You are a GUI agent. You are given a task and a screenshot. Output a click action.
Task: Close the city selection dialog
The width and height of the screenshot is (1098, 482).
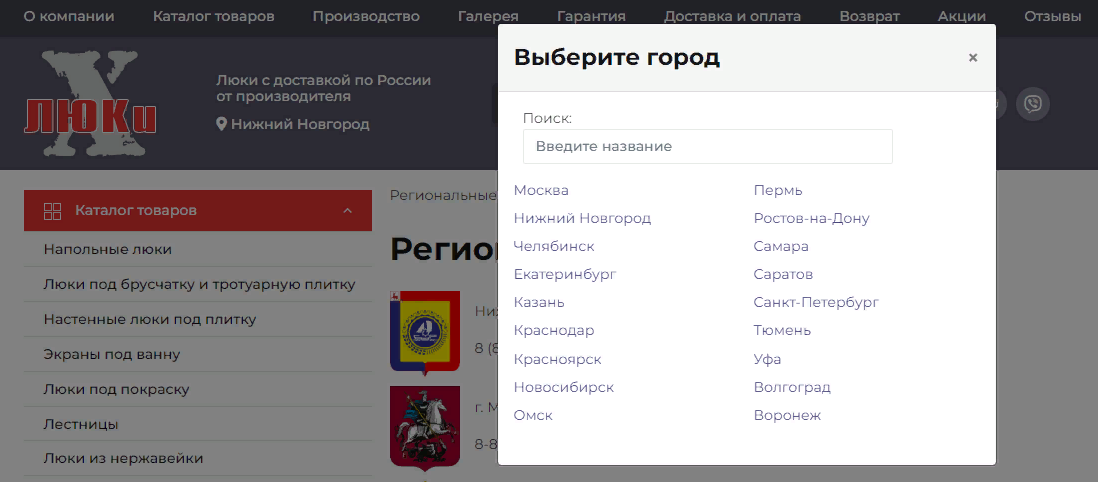click(x=972, y=58)
